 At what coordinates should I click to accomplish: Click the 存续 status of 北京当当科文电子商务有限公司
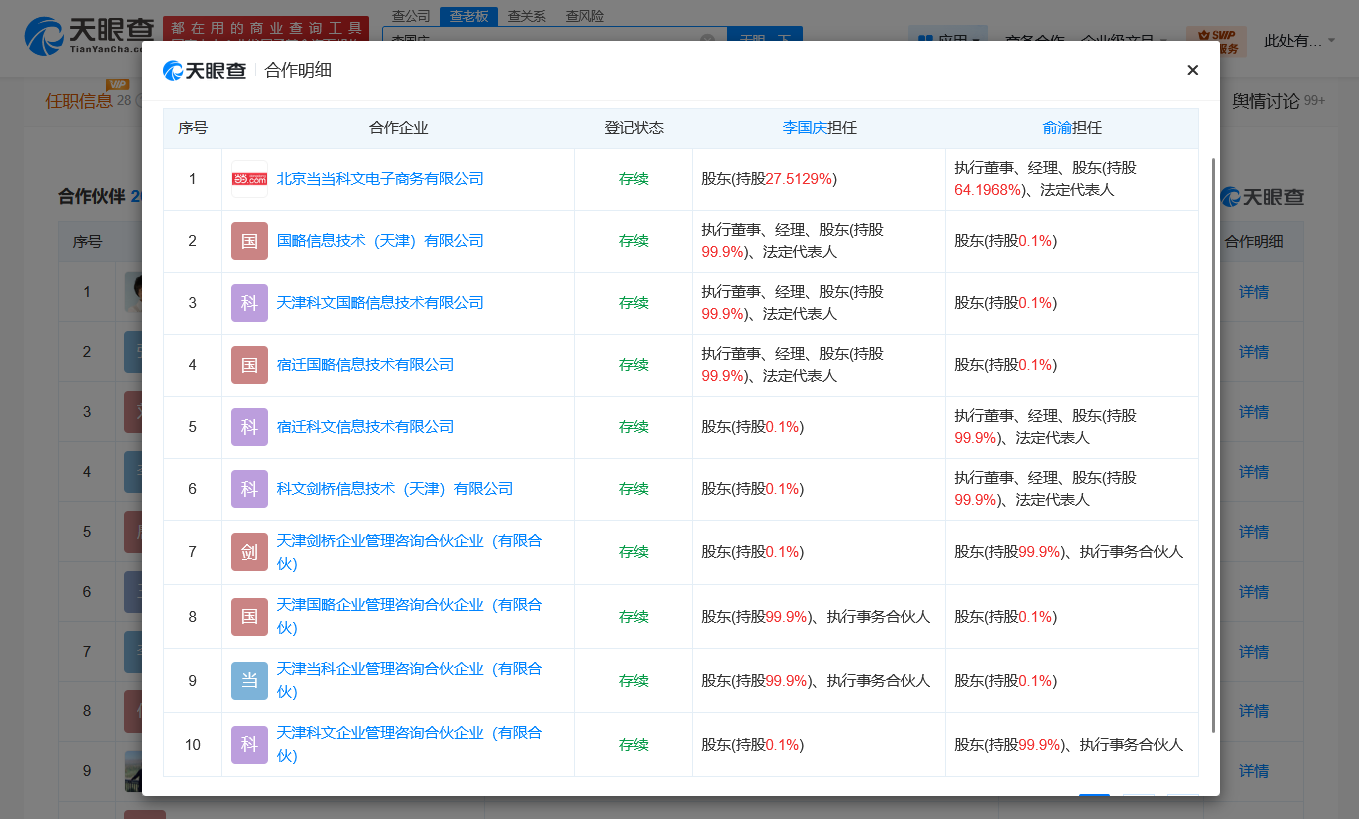pos(633,179)
